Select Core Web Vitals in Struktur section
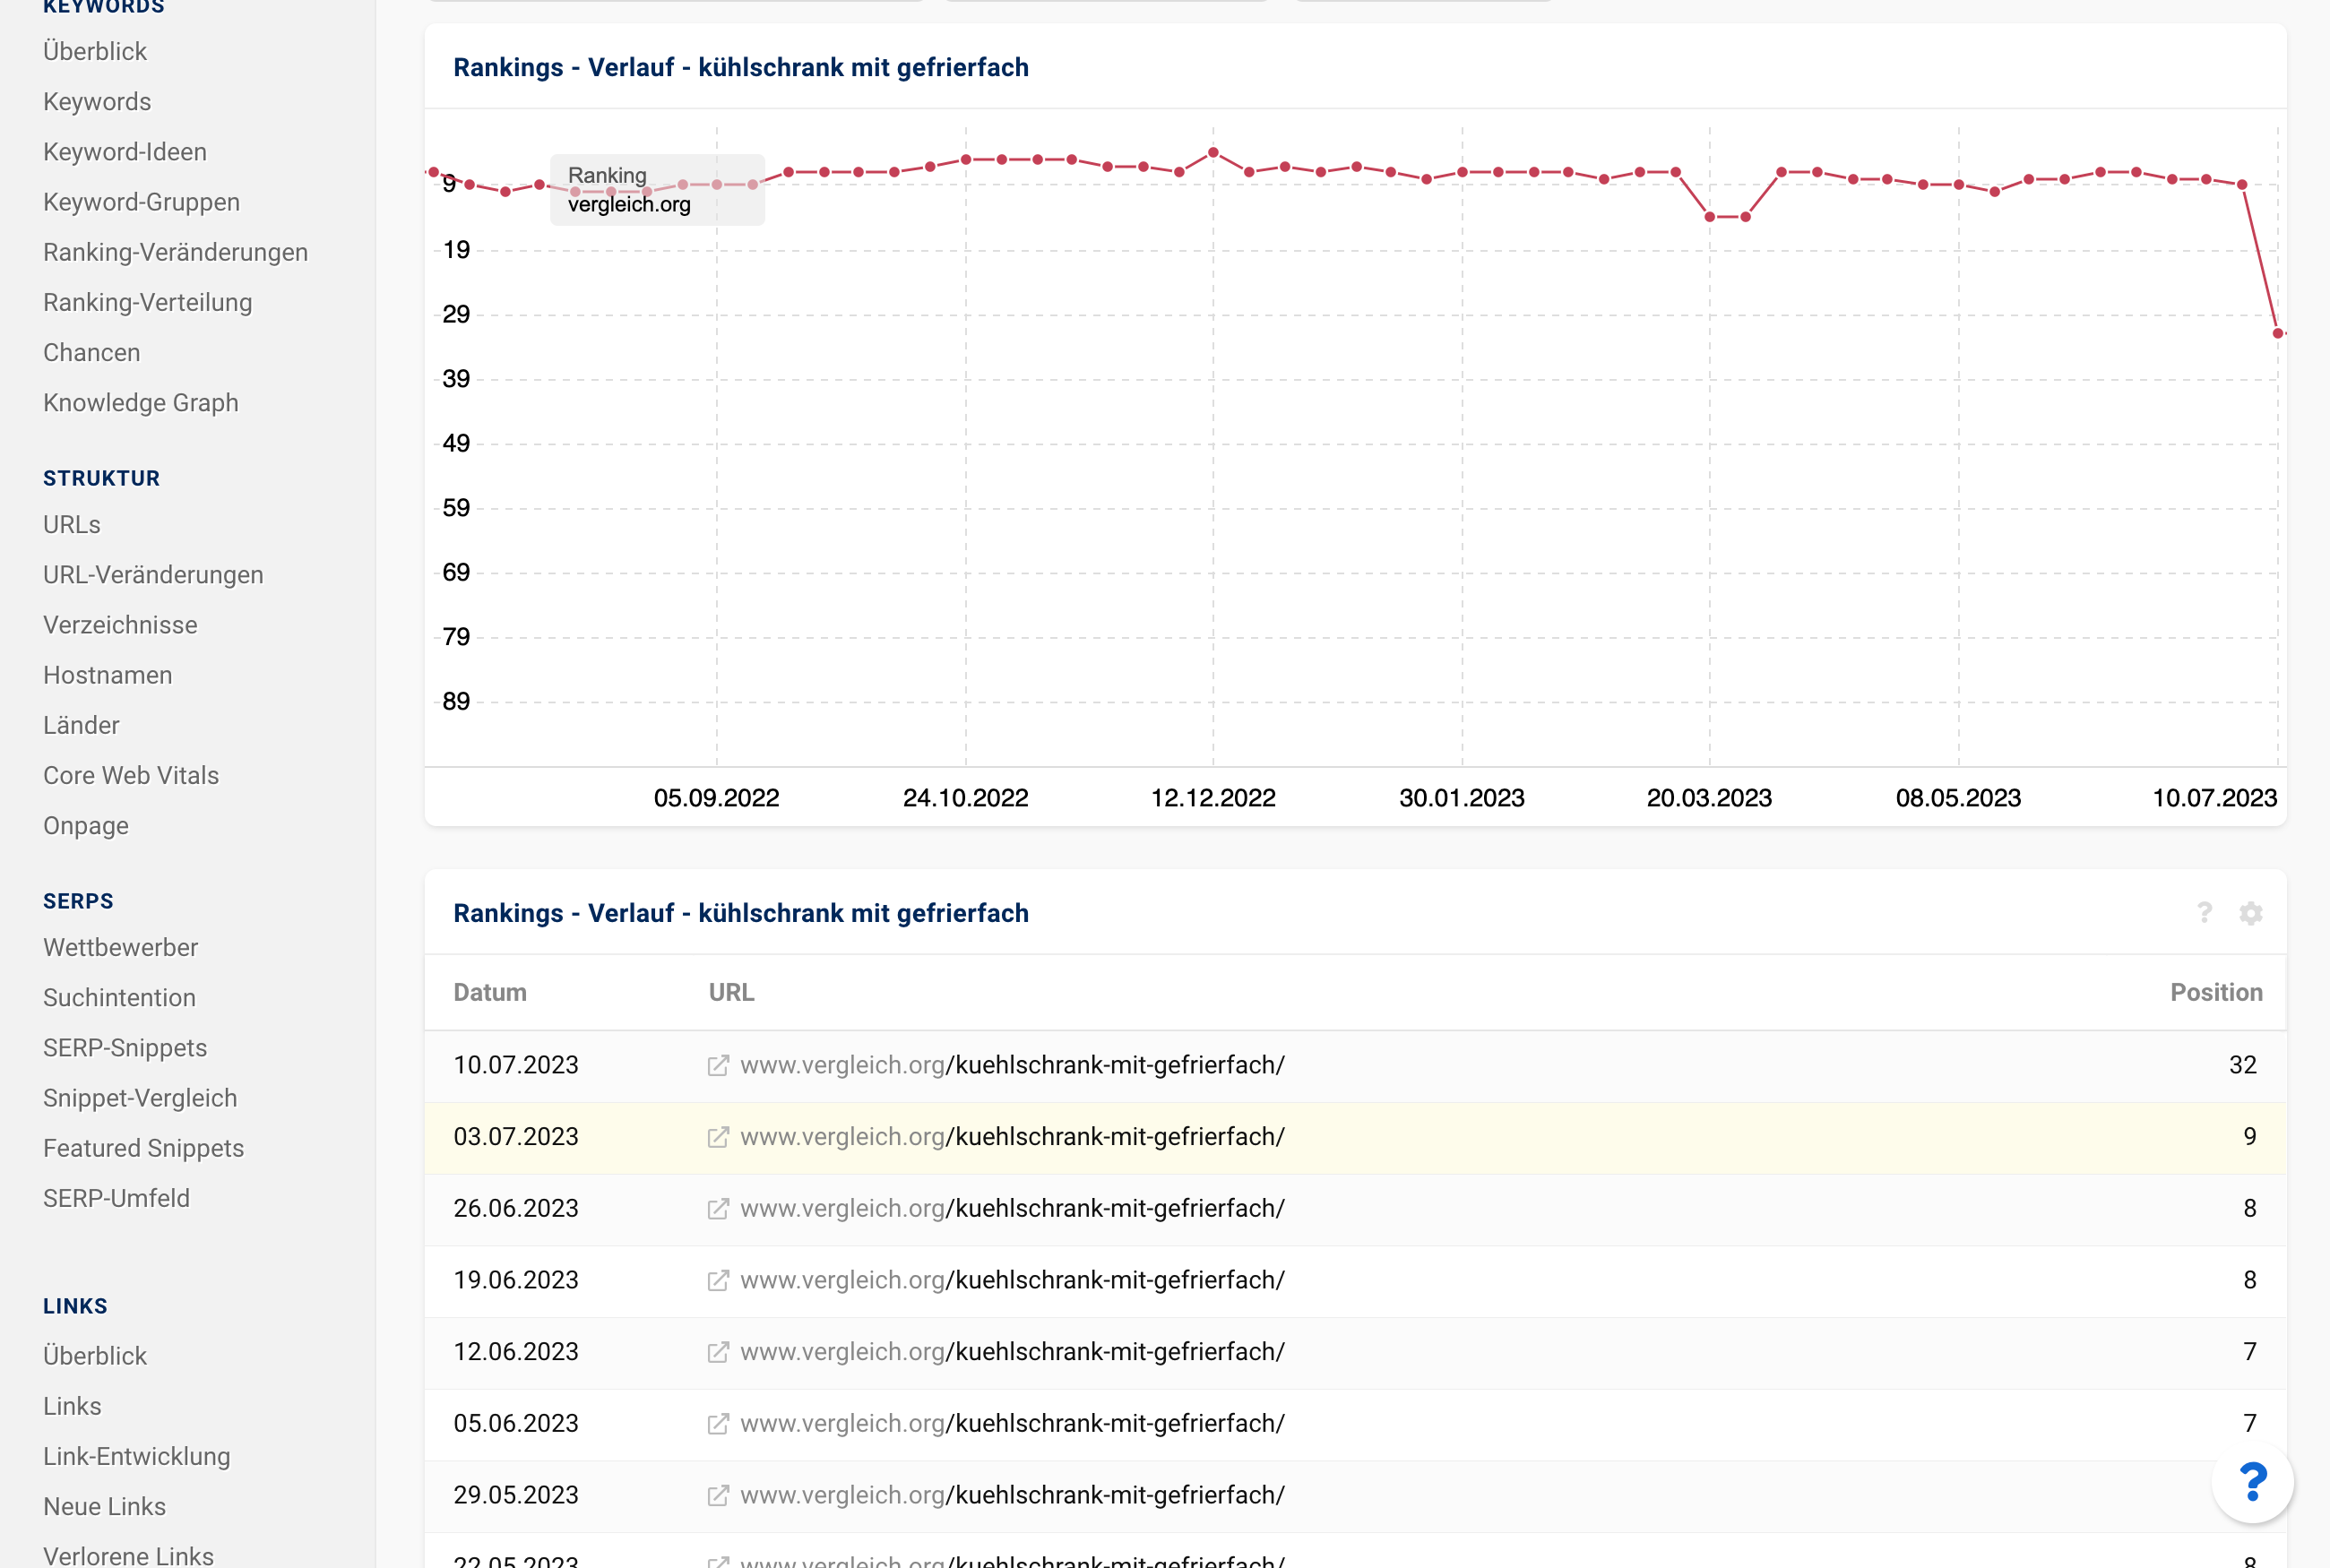The image size is (2330, 1568). 131,775
